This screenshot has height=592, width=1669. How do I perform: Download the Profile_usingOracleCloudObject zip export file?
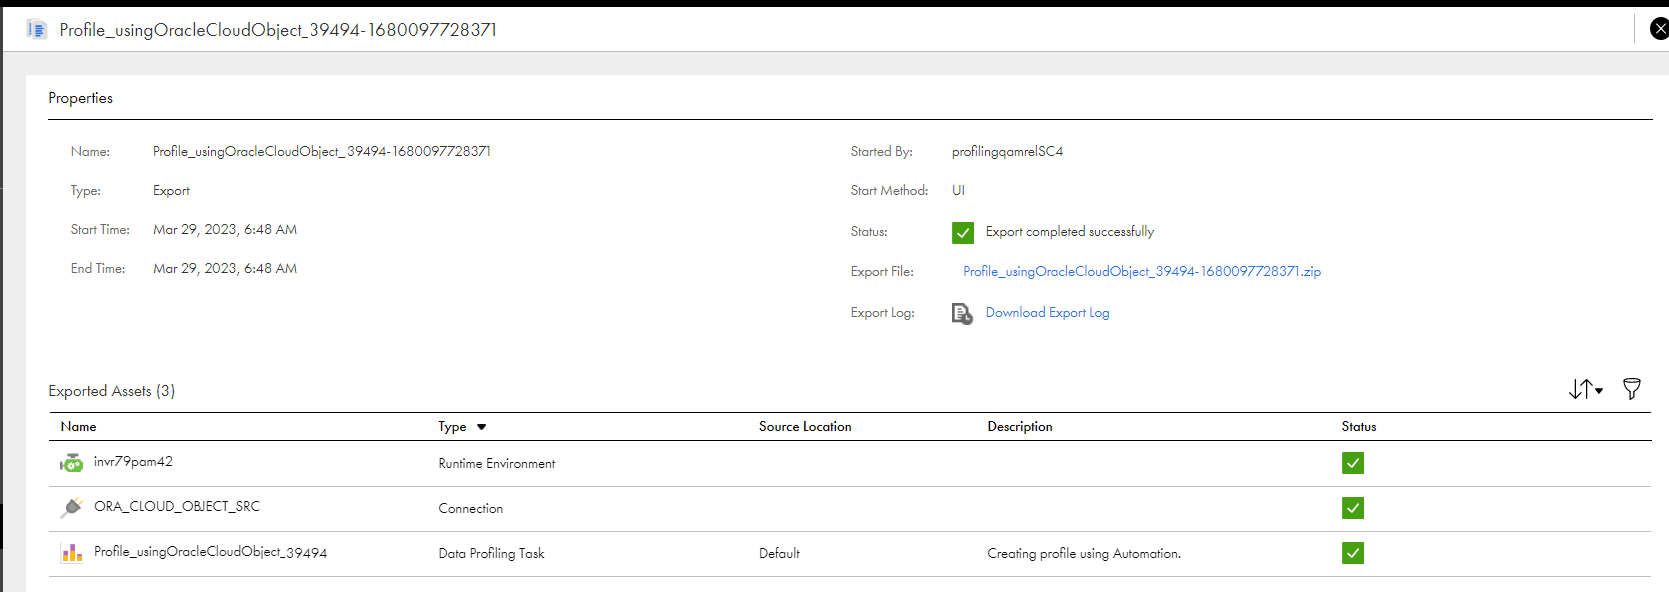point(1142,271)
